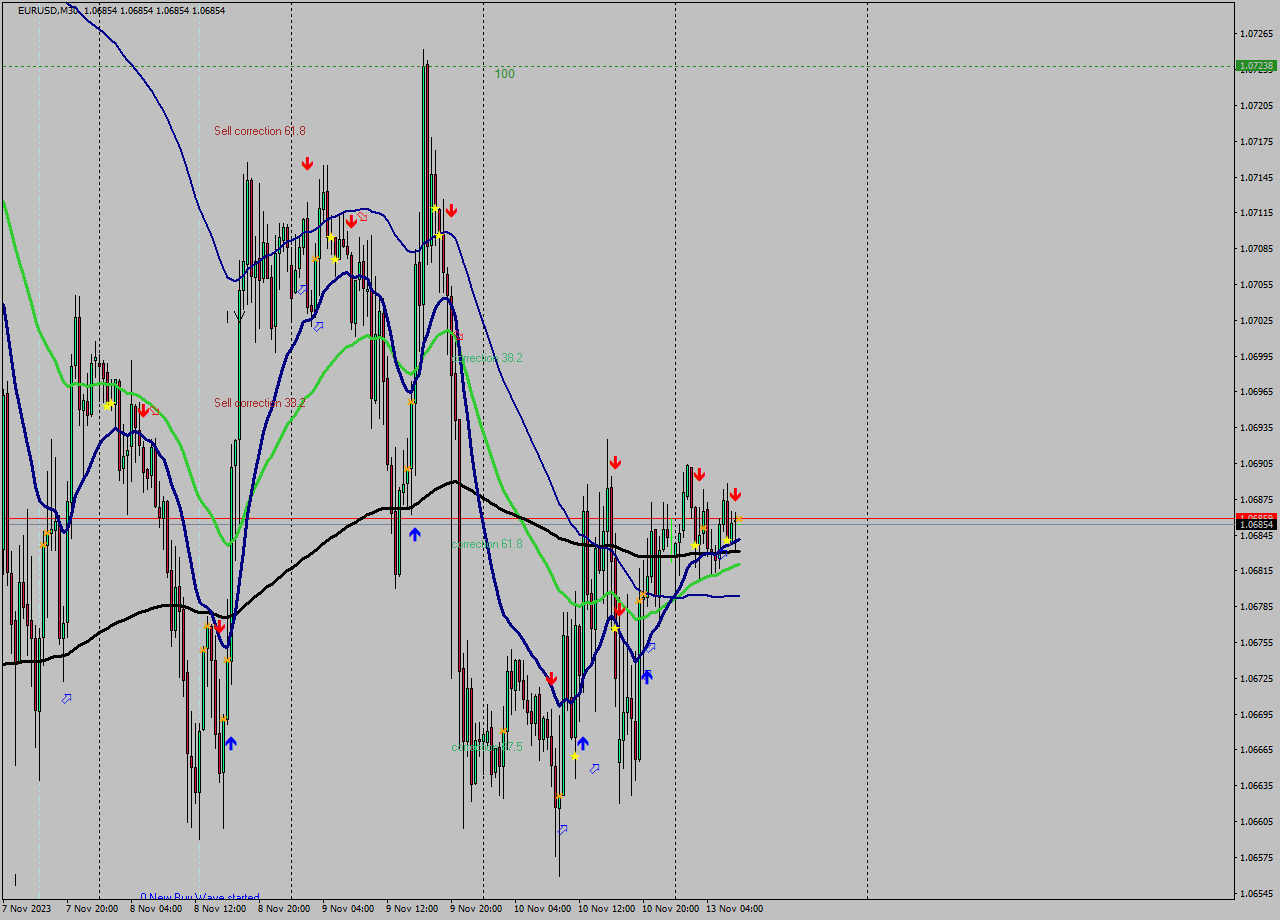Select the red arrow beside Sell correction 38.2

pyautogui.click(x=143, y=410)
